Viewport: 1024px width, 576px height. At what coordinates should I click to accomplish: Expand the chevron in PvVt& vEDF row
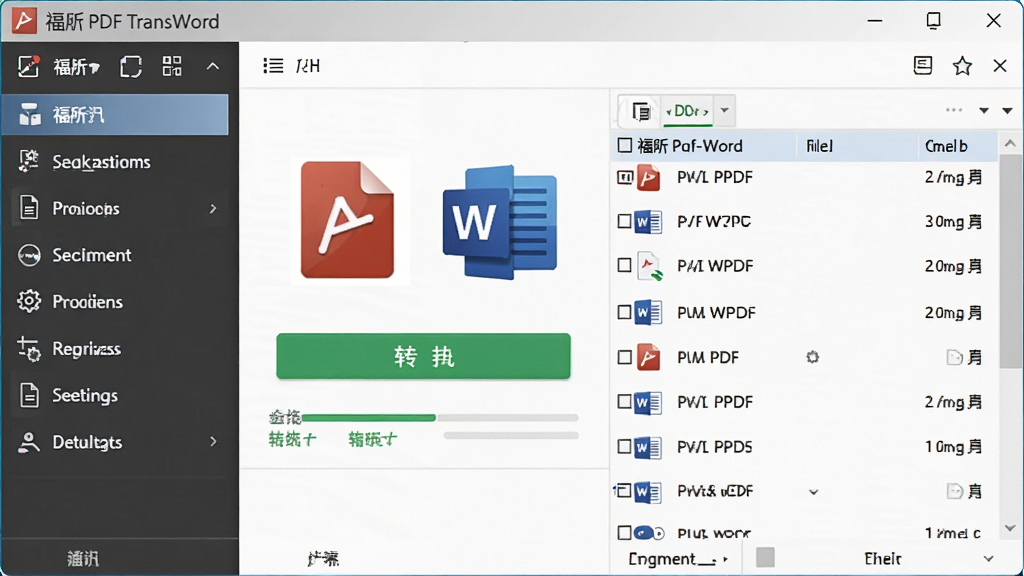pyautogui.click(x=813, y=492)
